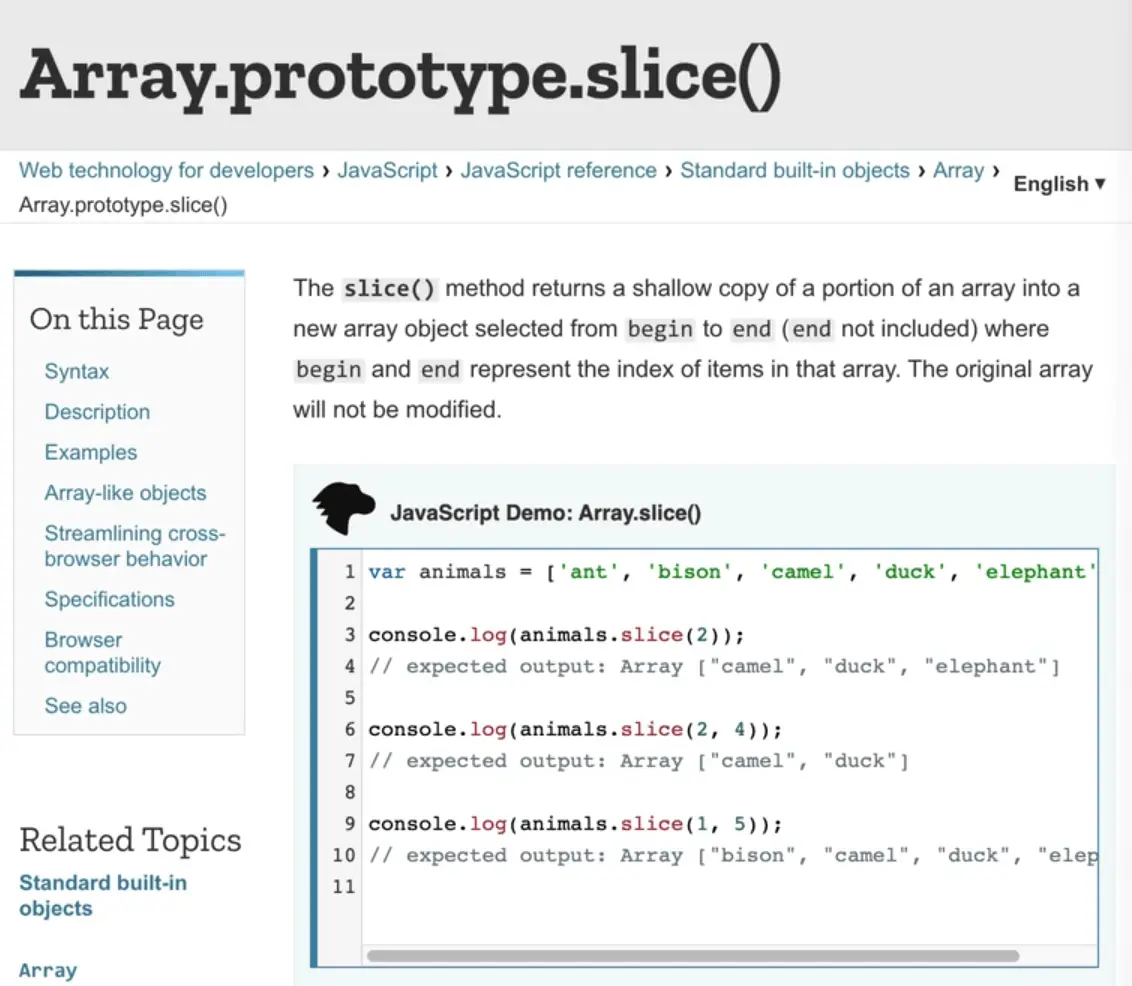The image size is (1132, 986).
Task: Go to Browser compatibility section
Action: (102, 653)
